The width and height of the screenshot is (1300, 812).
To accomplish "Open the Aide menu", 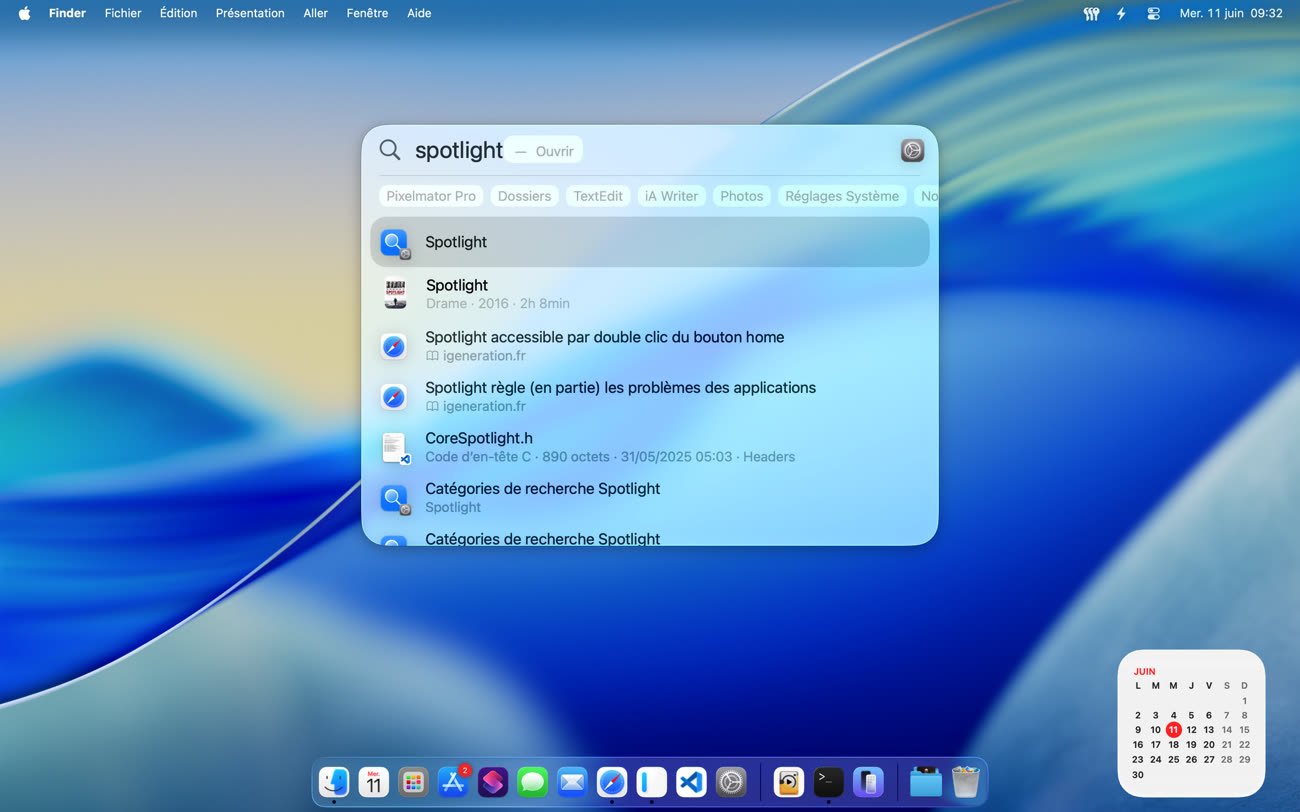I will coord(419,13).
